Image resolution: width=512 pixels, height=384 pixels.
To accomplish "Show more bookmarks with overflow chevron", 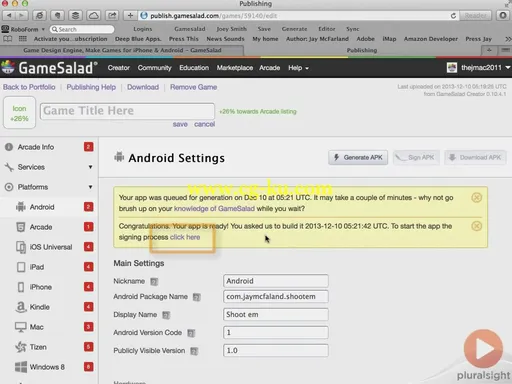I will (508, 39).
